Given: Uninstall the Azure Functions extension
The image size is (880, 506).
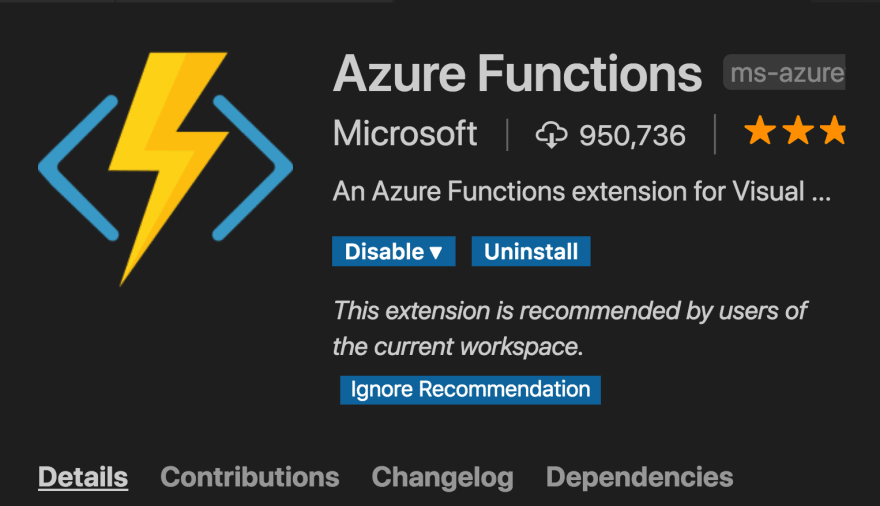Looking at the screenshot, I should pos(531,251).
